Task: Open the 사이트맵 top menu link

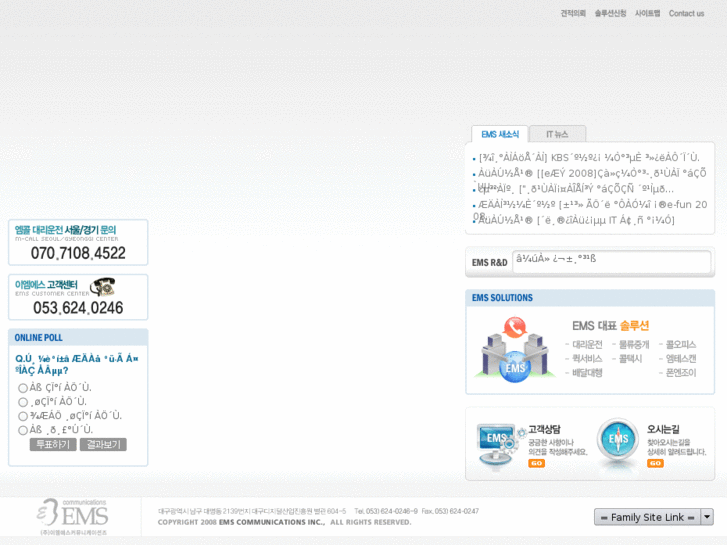Action: [647, 13]
